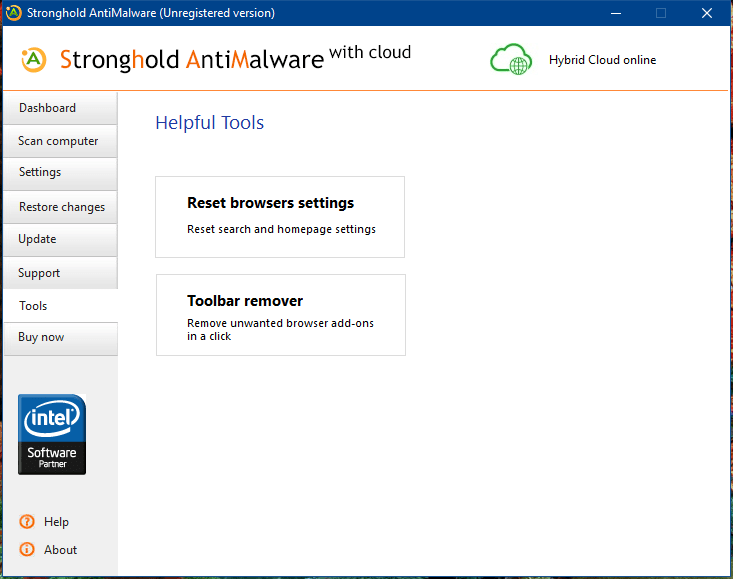This screenshot has height=579, width=733.
Task: Close the Stronghold AntiMalware window
Action: [x=707, y=13]
